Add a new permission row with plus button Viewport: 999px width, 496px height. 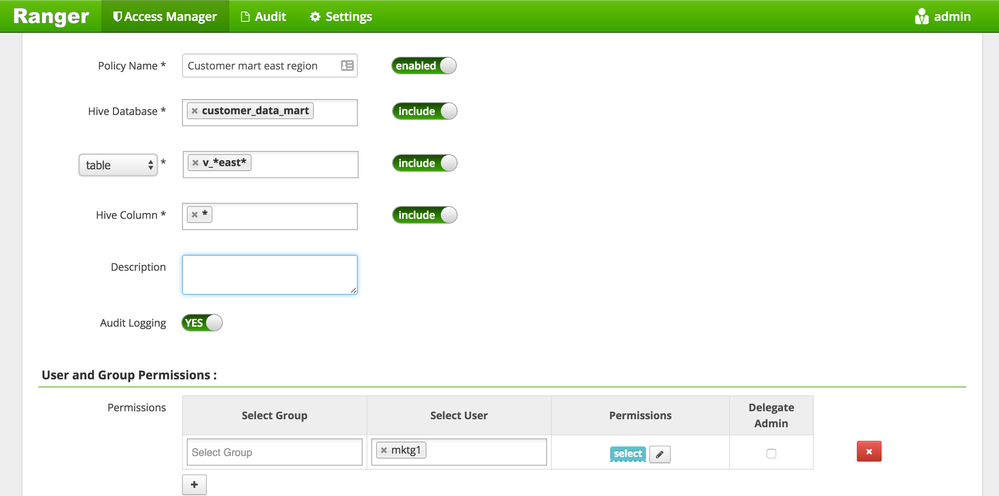click(194, 485)
